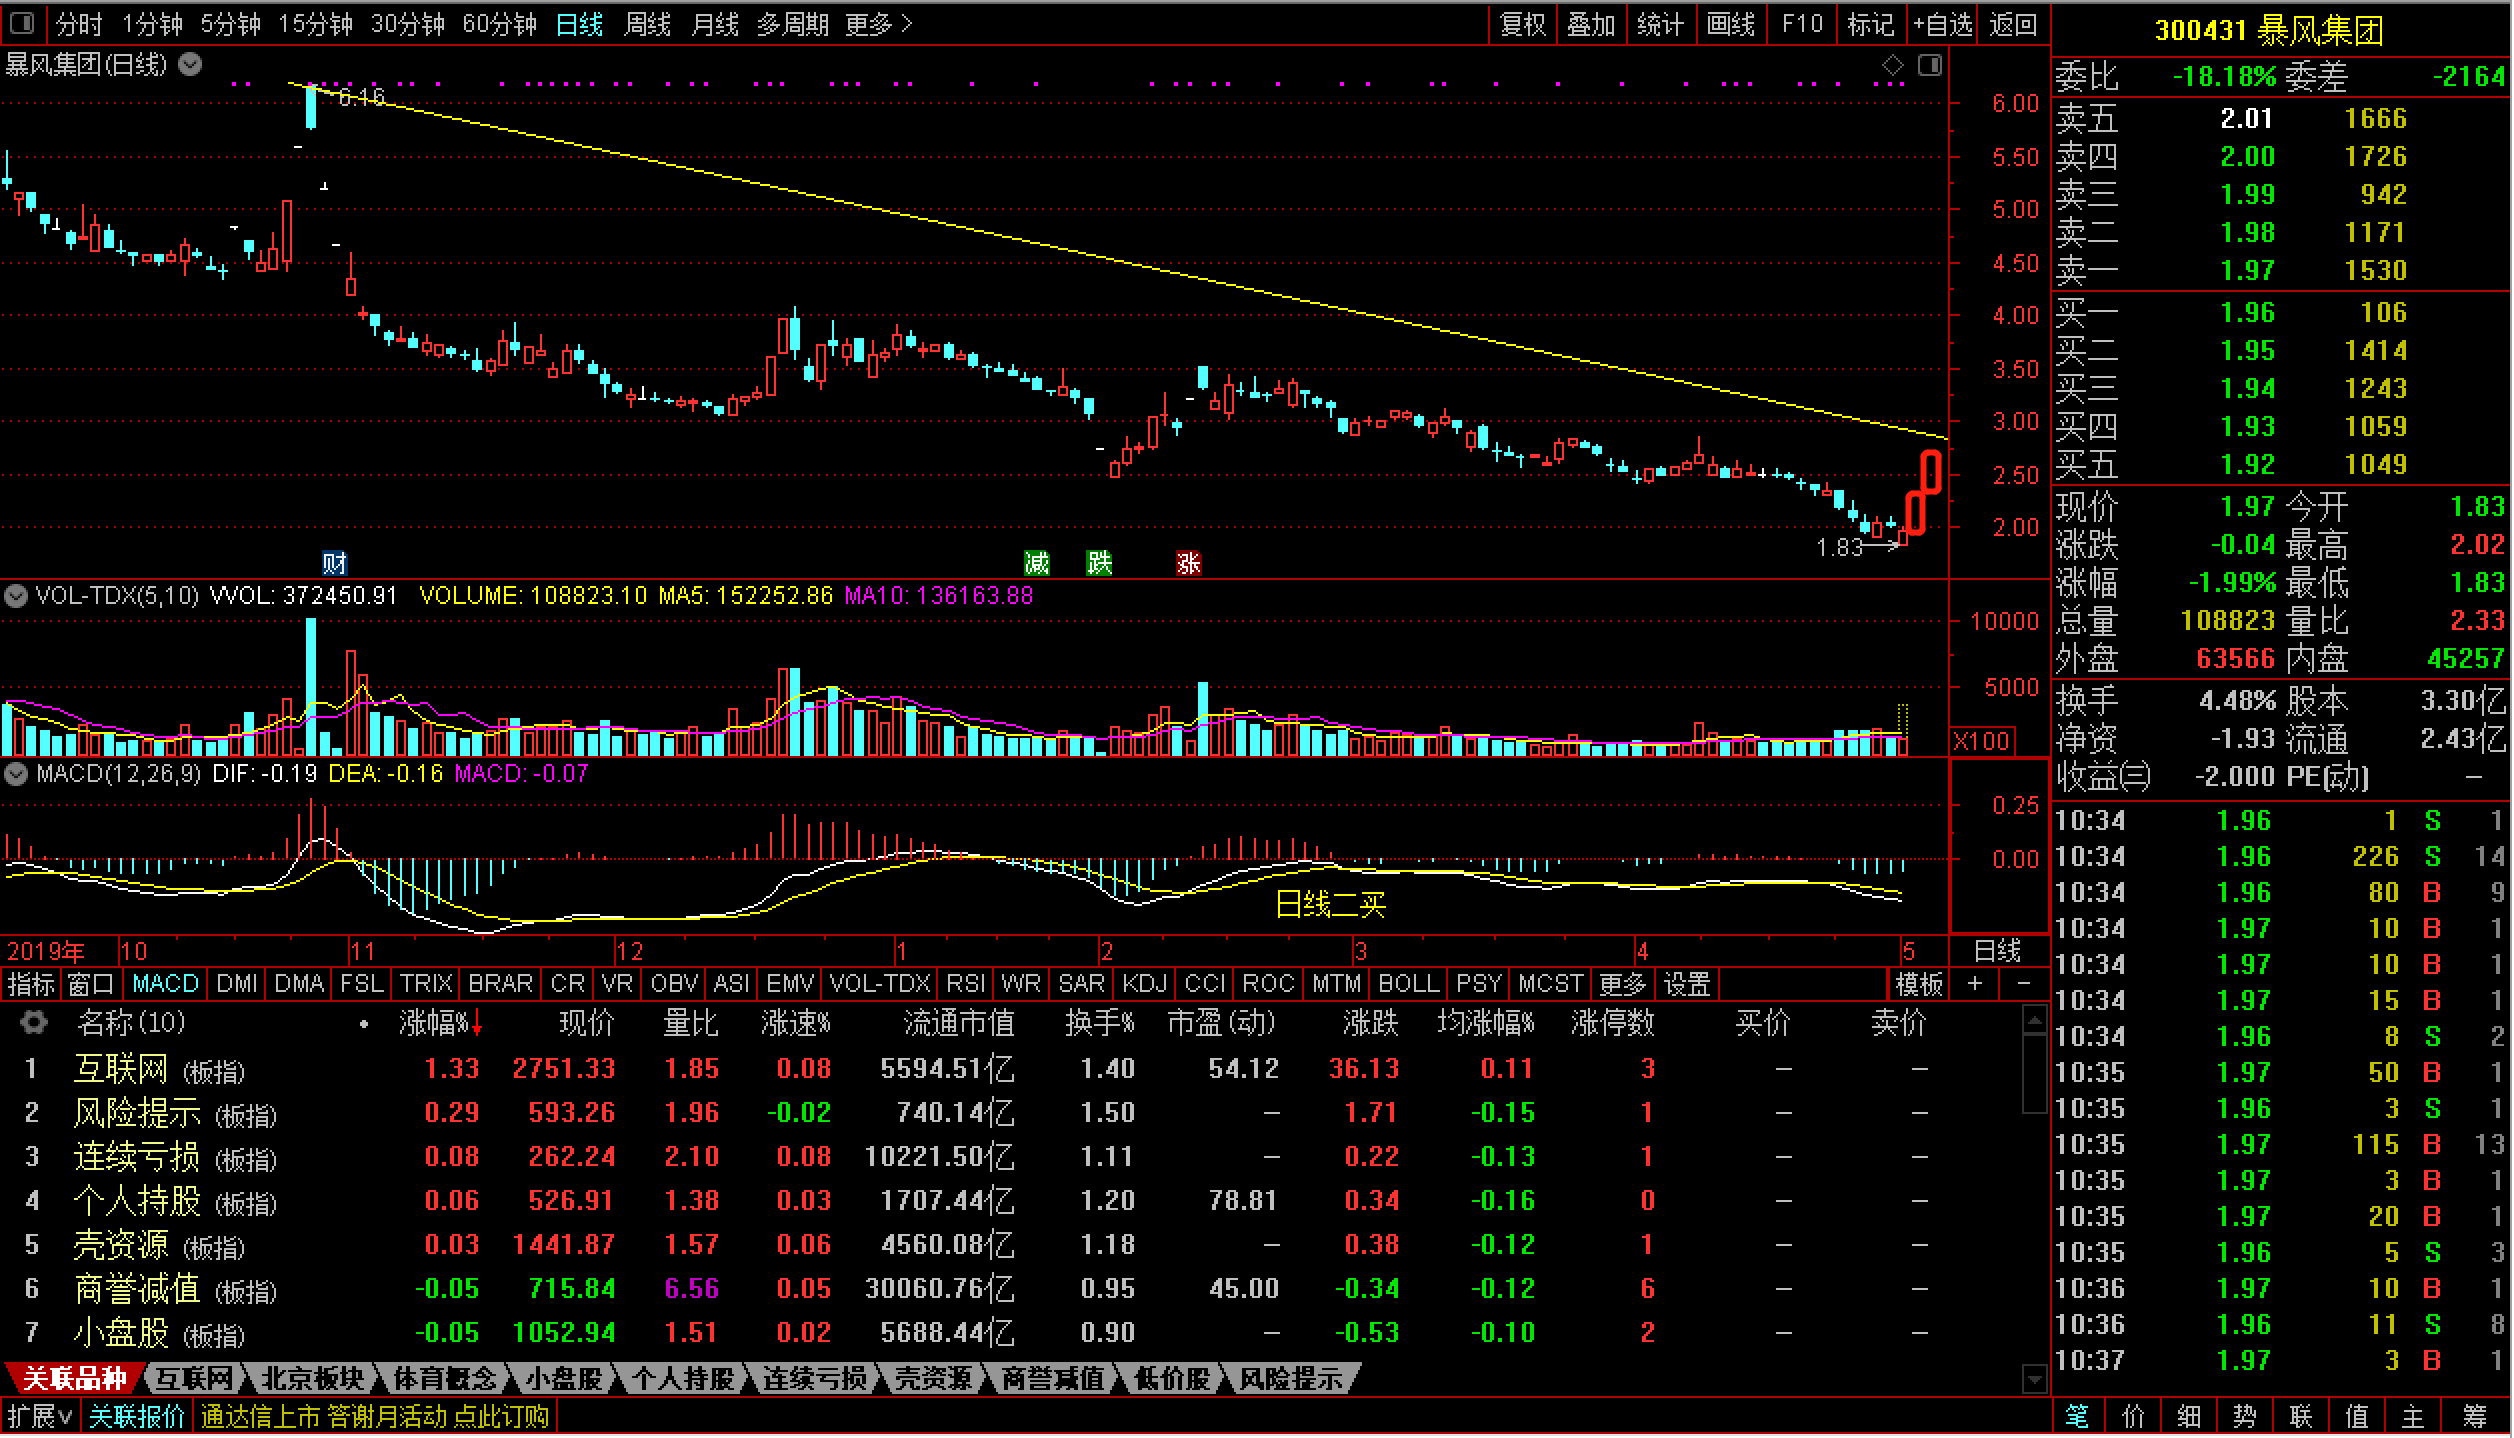2514x1438 pixels.
Task: Select the 1分钟 period
Action: point(152,24)
